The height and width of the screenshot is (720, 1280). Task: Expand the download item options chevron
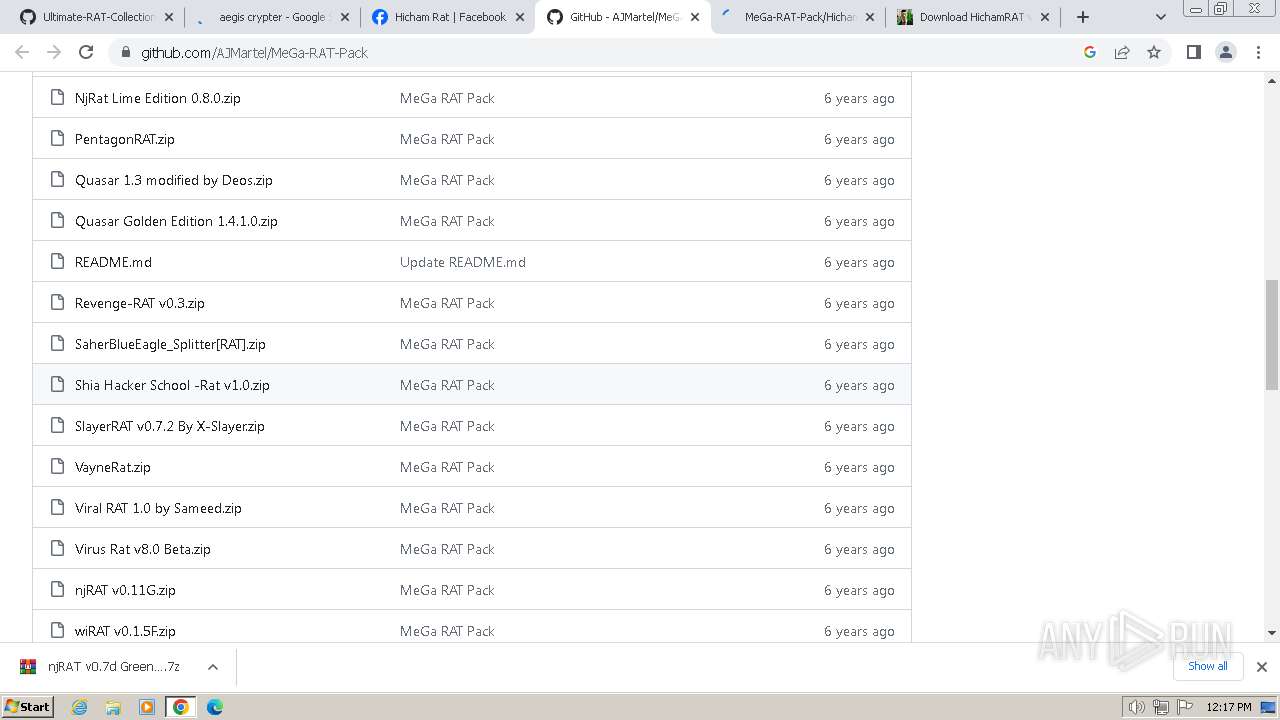[x=212, y=667]
